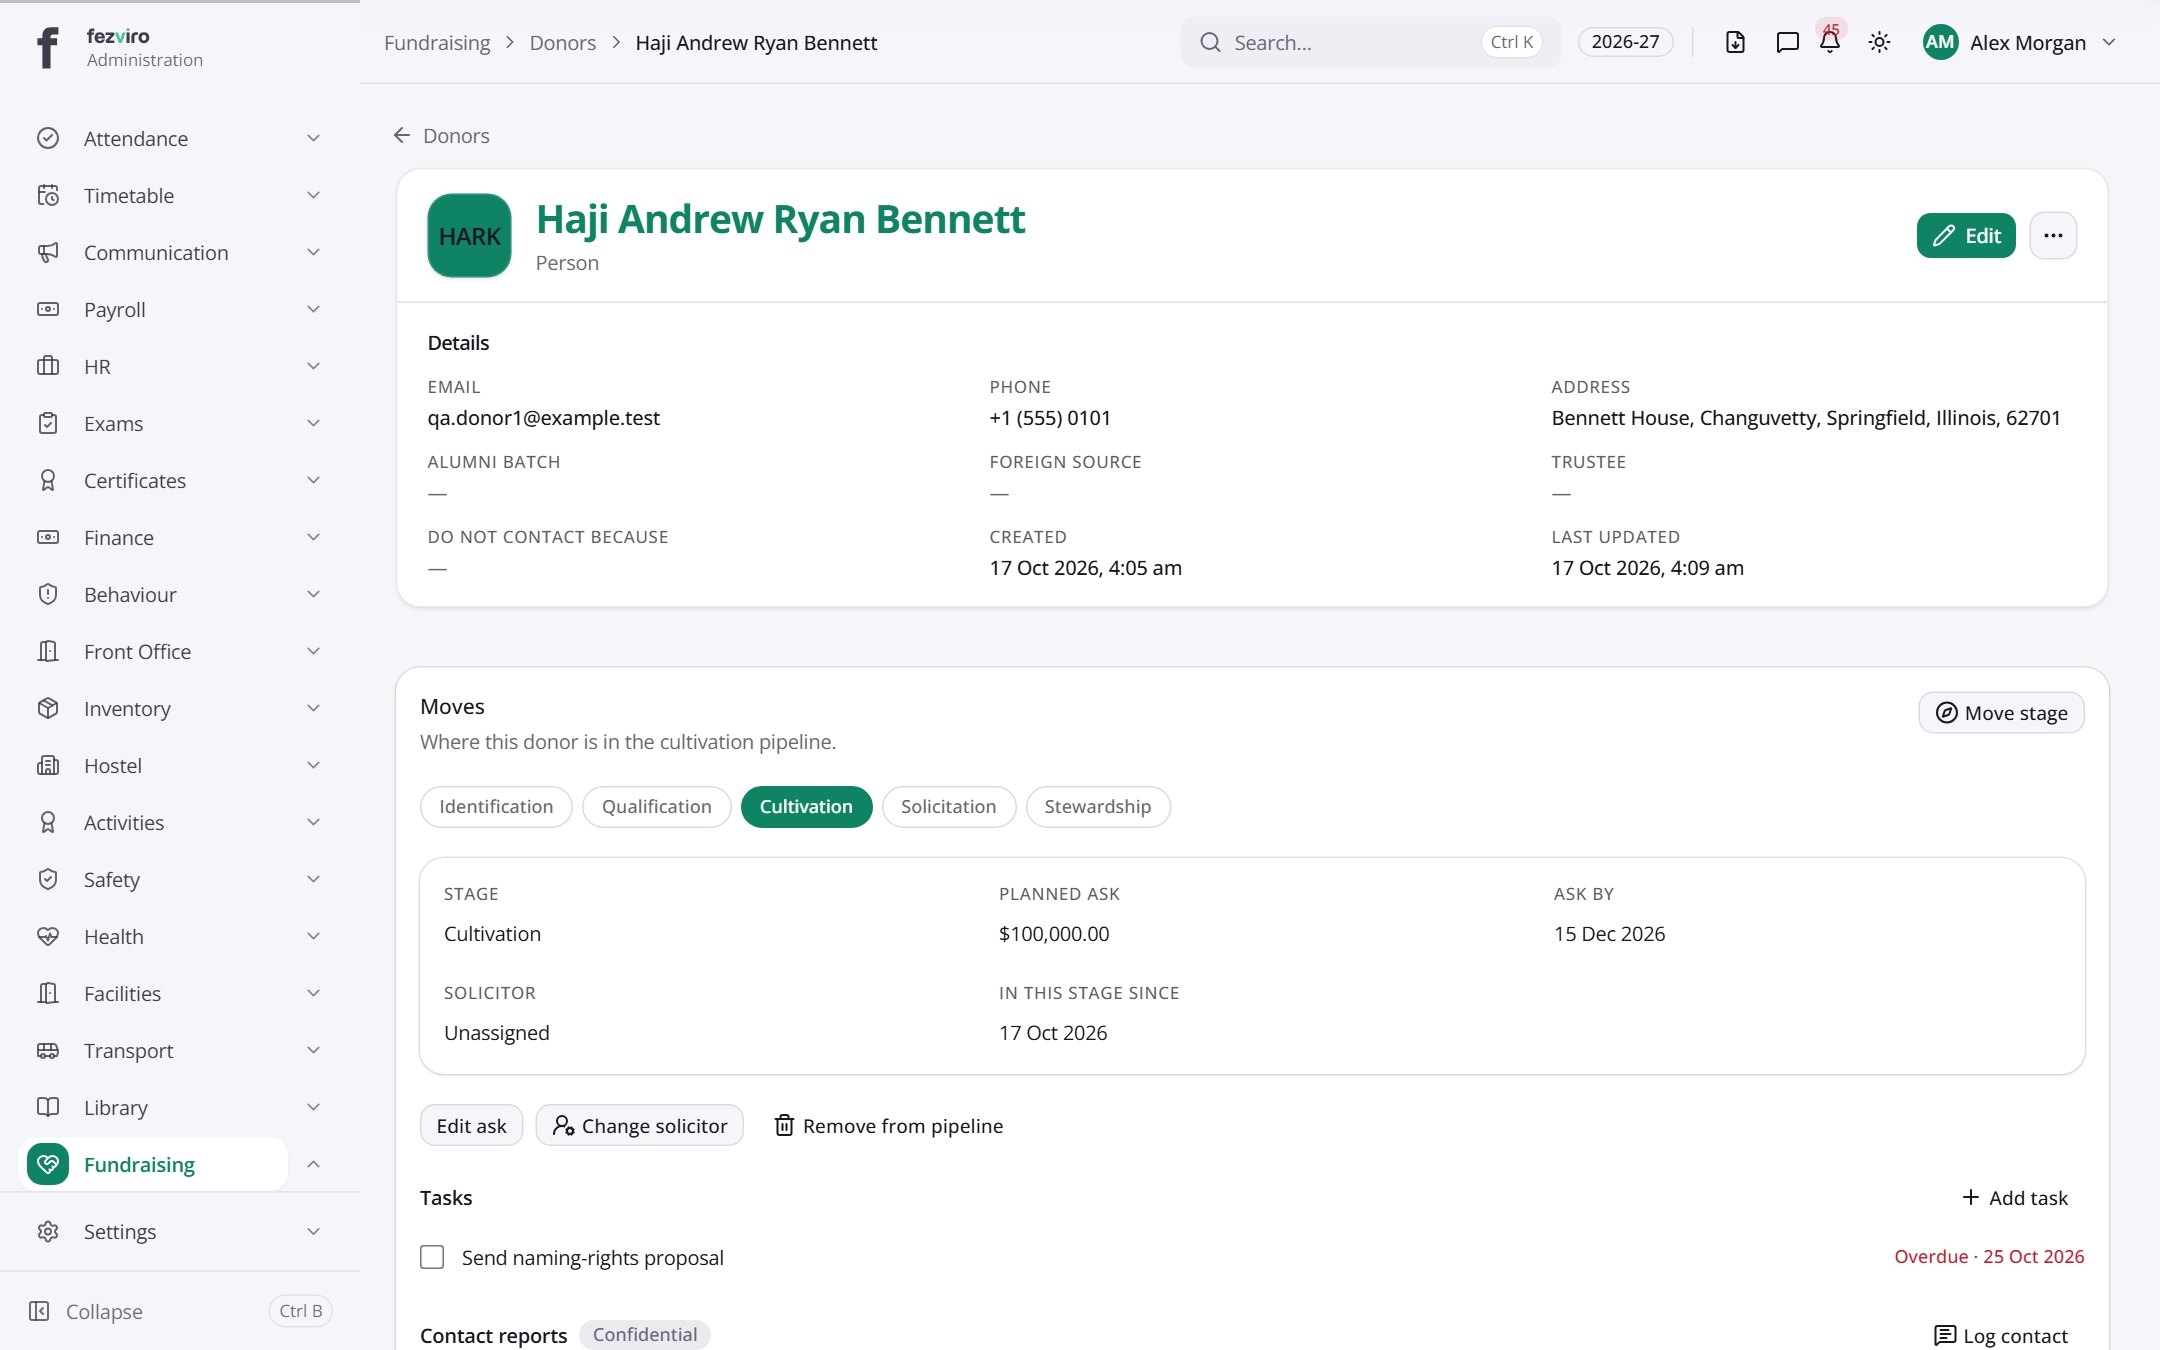This screenshot has height=1350, width=2160.
Task: Click the Edit ask button
Action: pos(471,1125)
